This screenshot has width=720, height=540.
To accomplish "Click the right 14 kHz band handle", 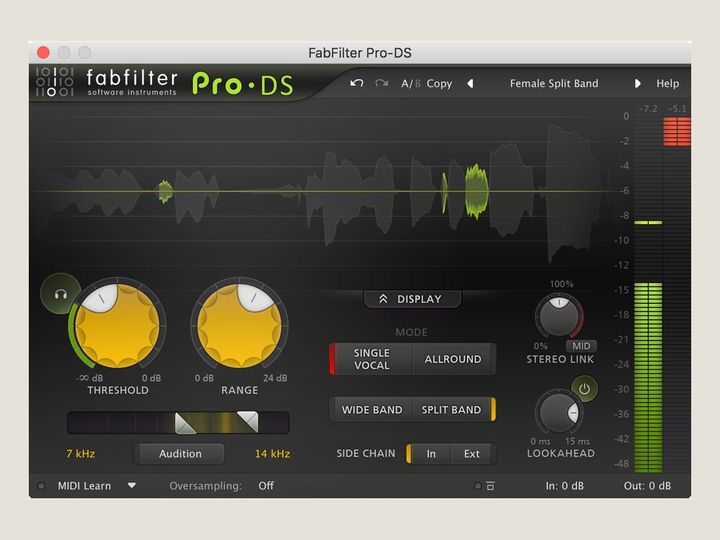I will (x=248, y=422).
